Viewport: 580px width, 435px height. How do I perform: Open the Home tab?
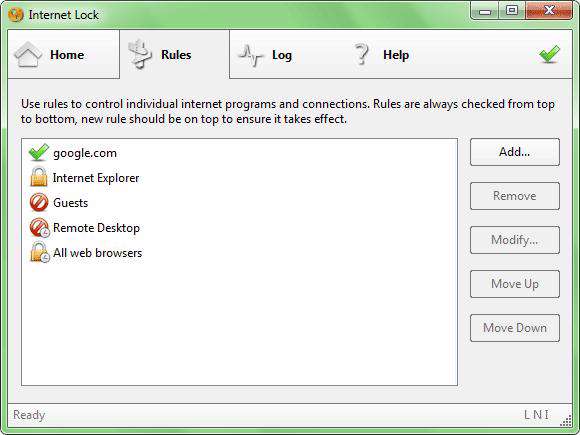click(x=64, y=55)
